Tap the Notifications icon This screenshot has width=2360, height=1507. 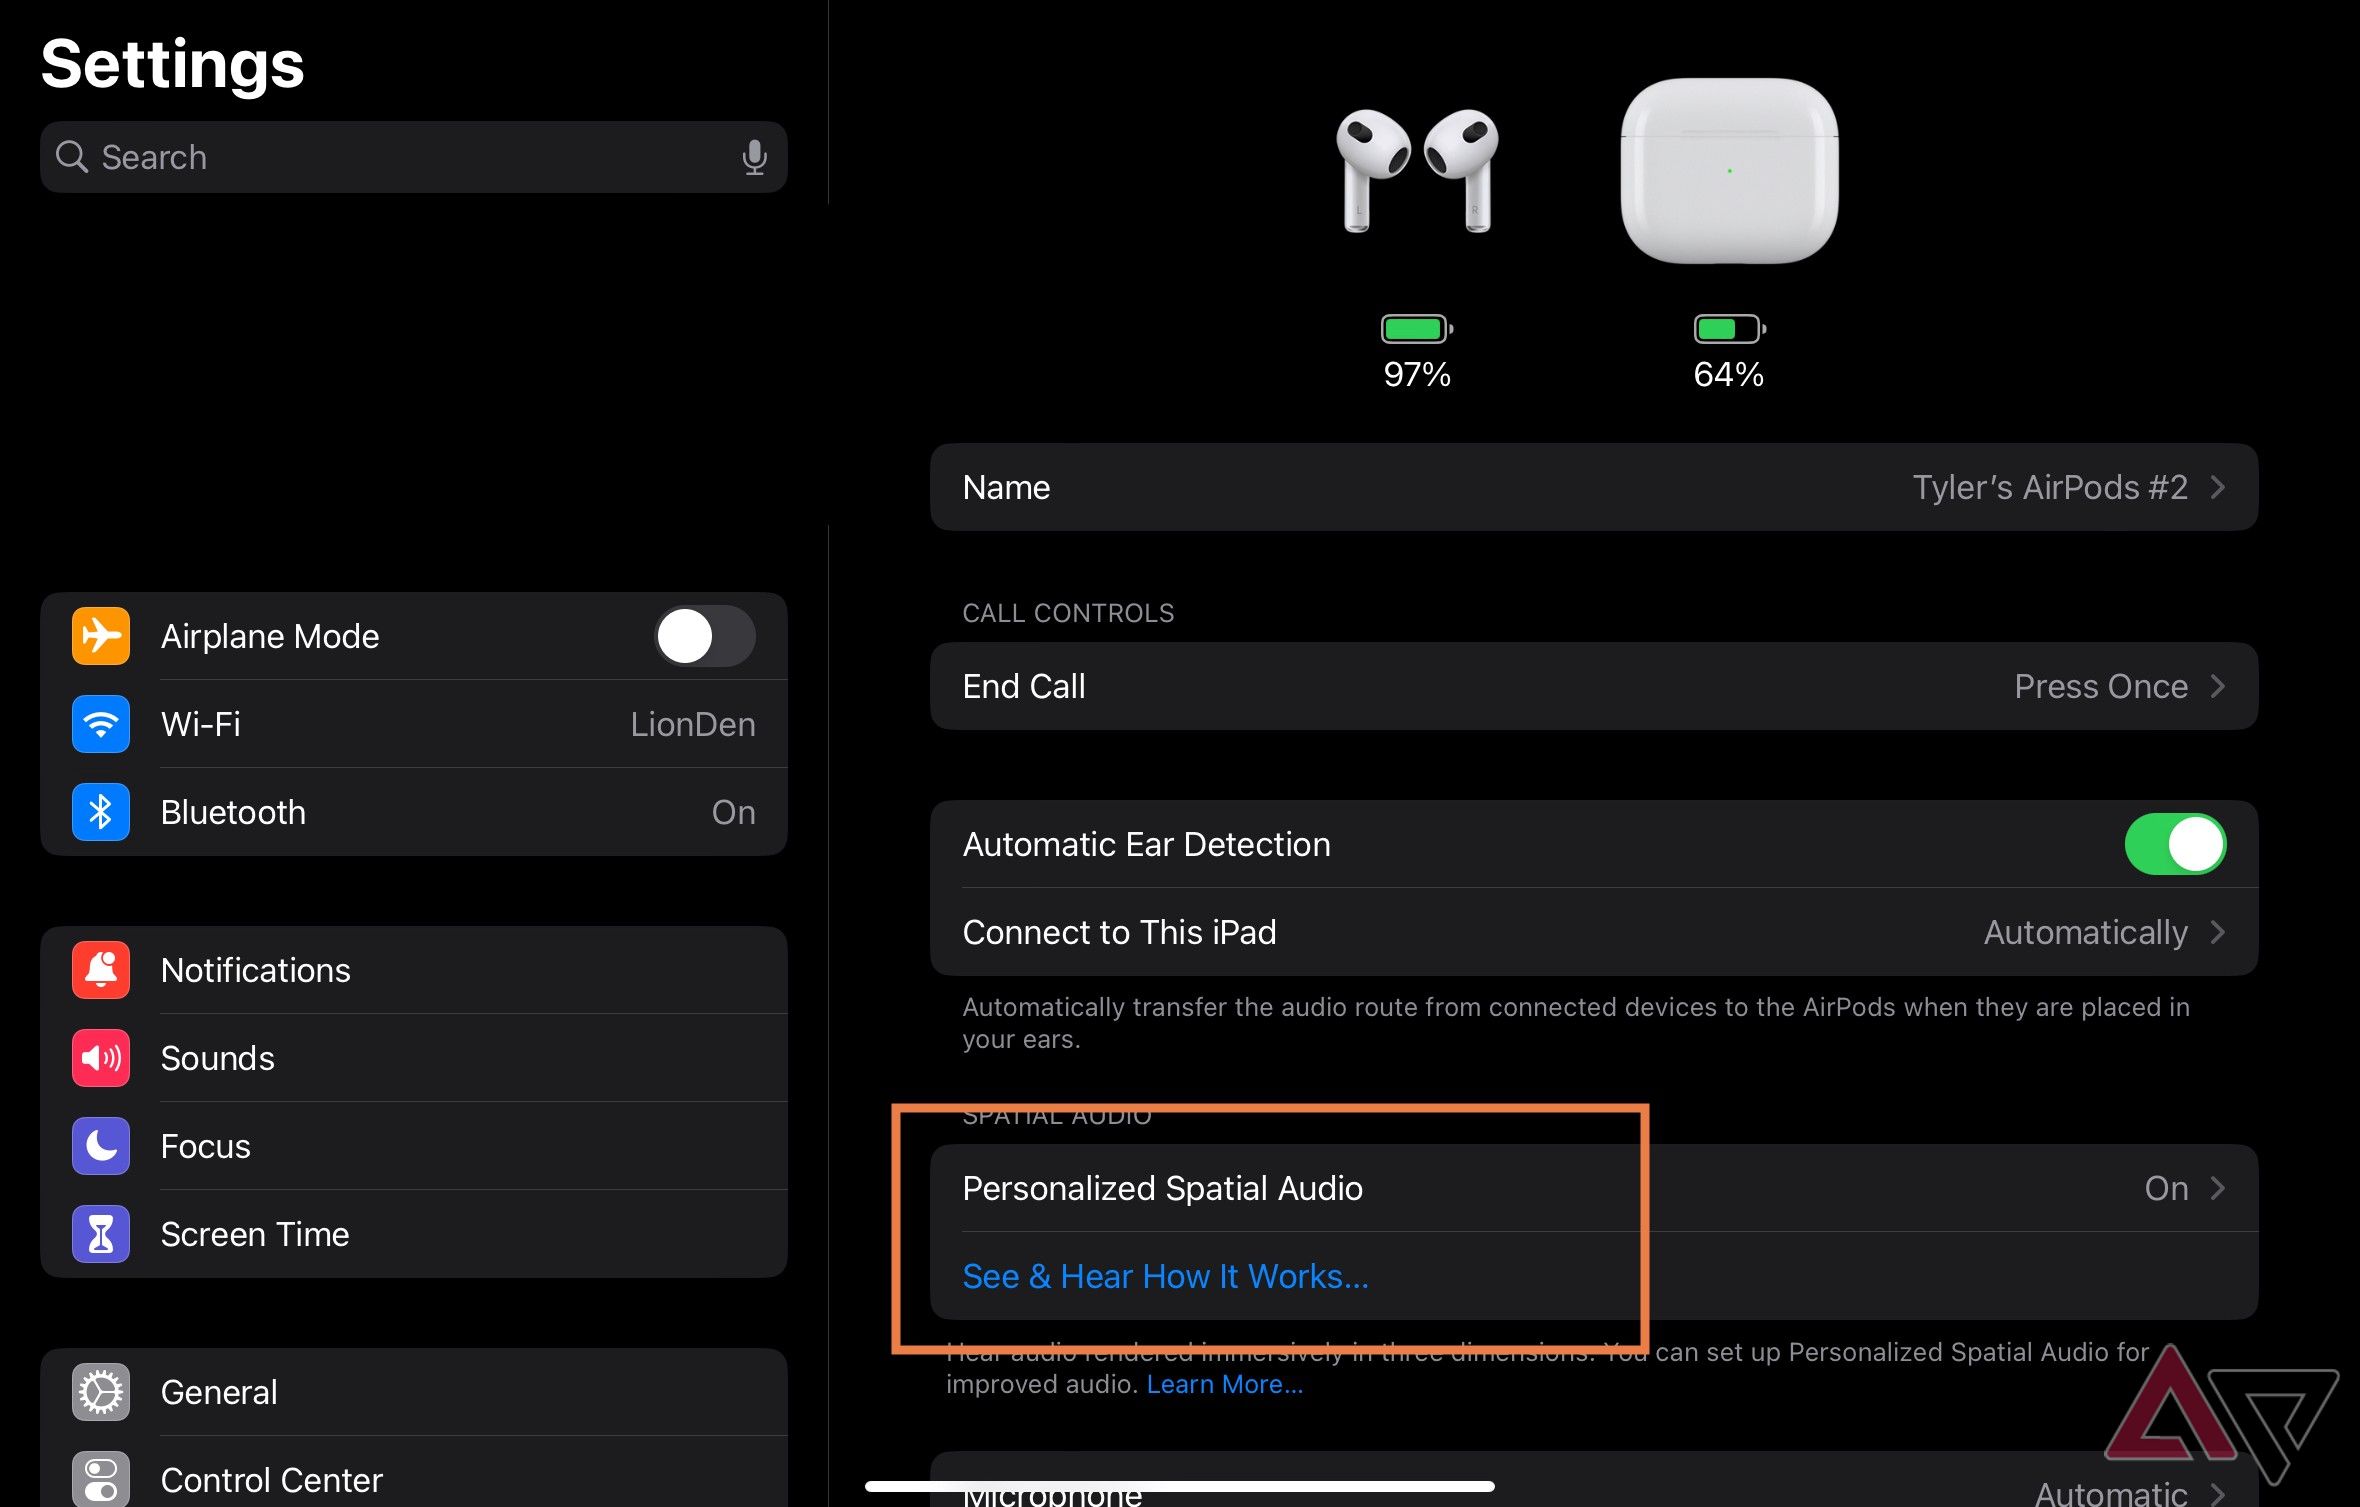(100, 969)
